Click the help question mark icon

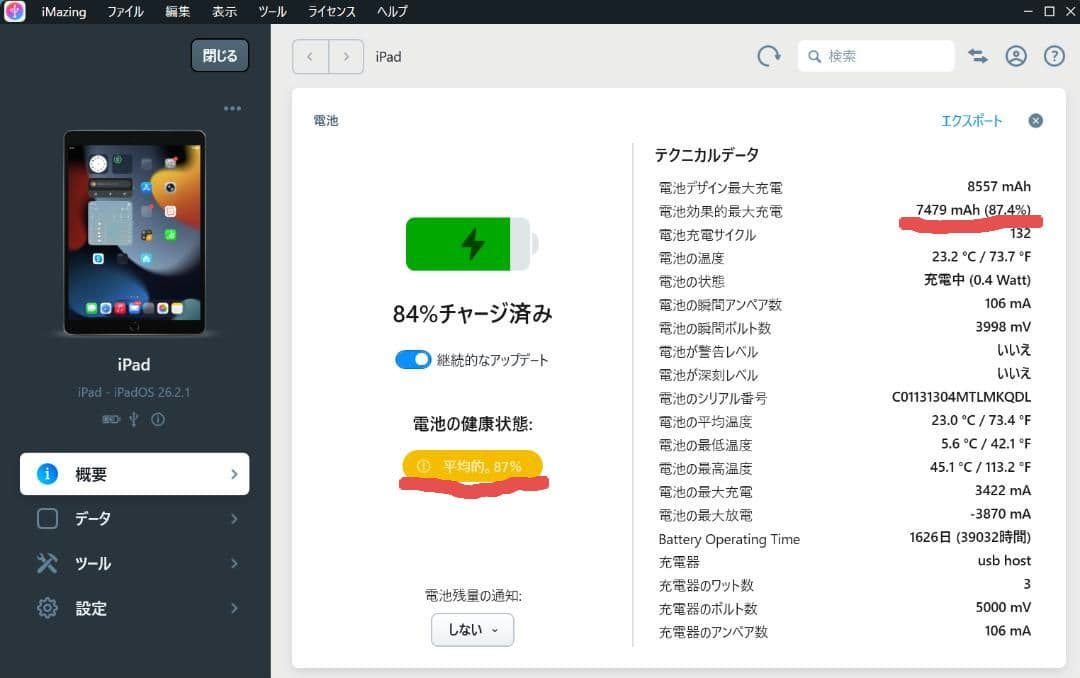[x=1054, y=56]
